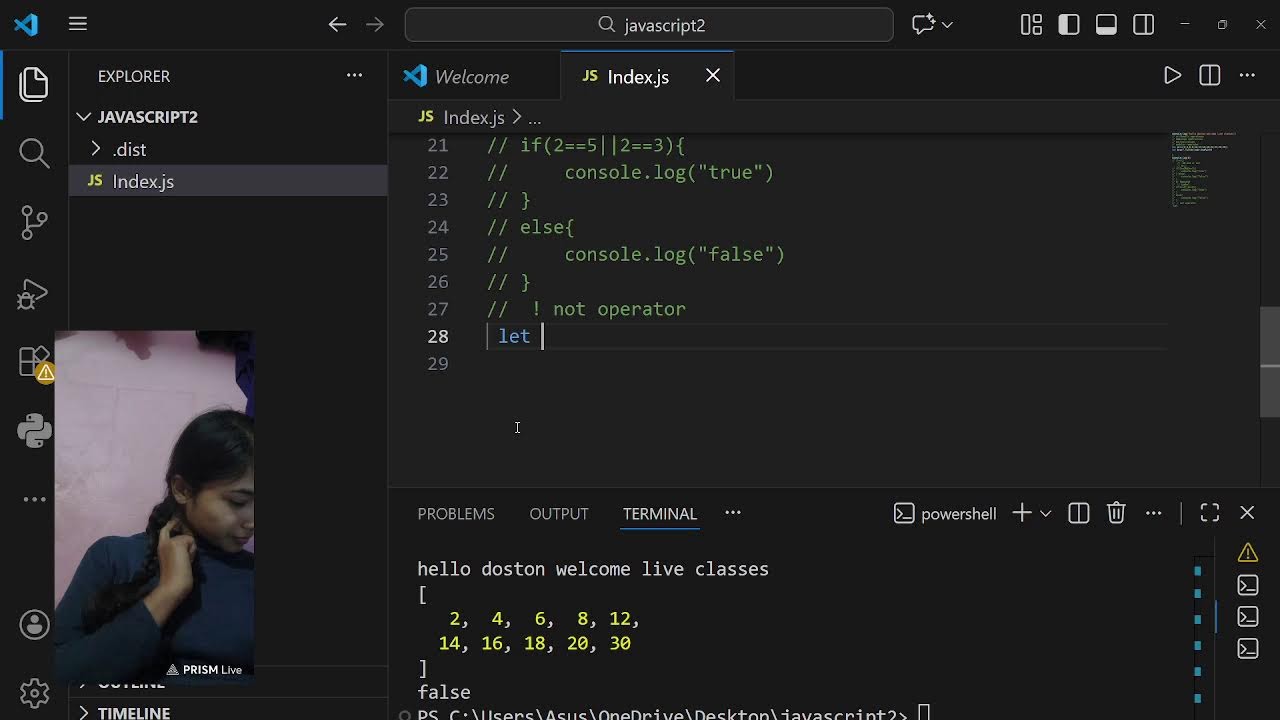Click the "// ! not operator" comment line
The width and height of the screenshot is (1280, 720).
(x=587, y=309)
